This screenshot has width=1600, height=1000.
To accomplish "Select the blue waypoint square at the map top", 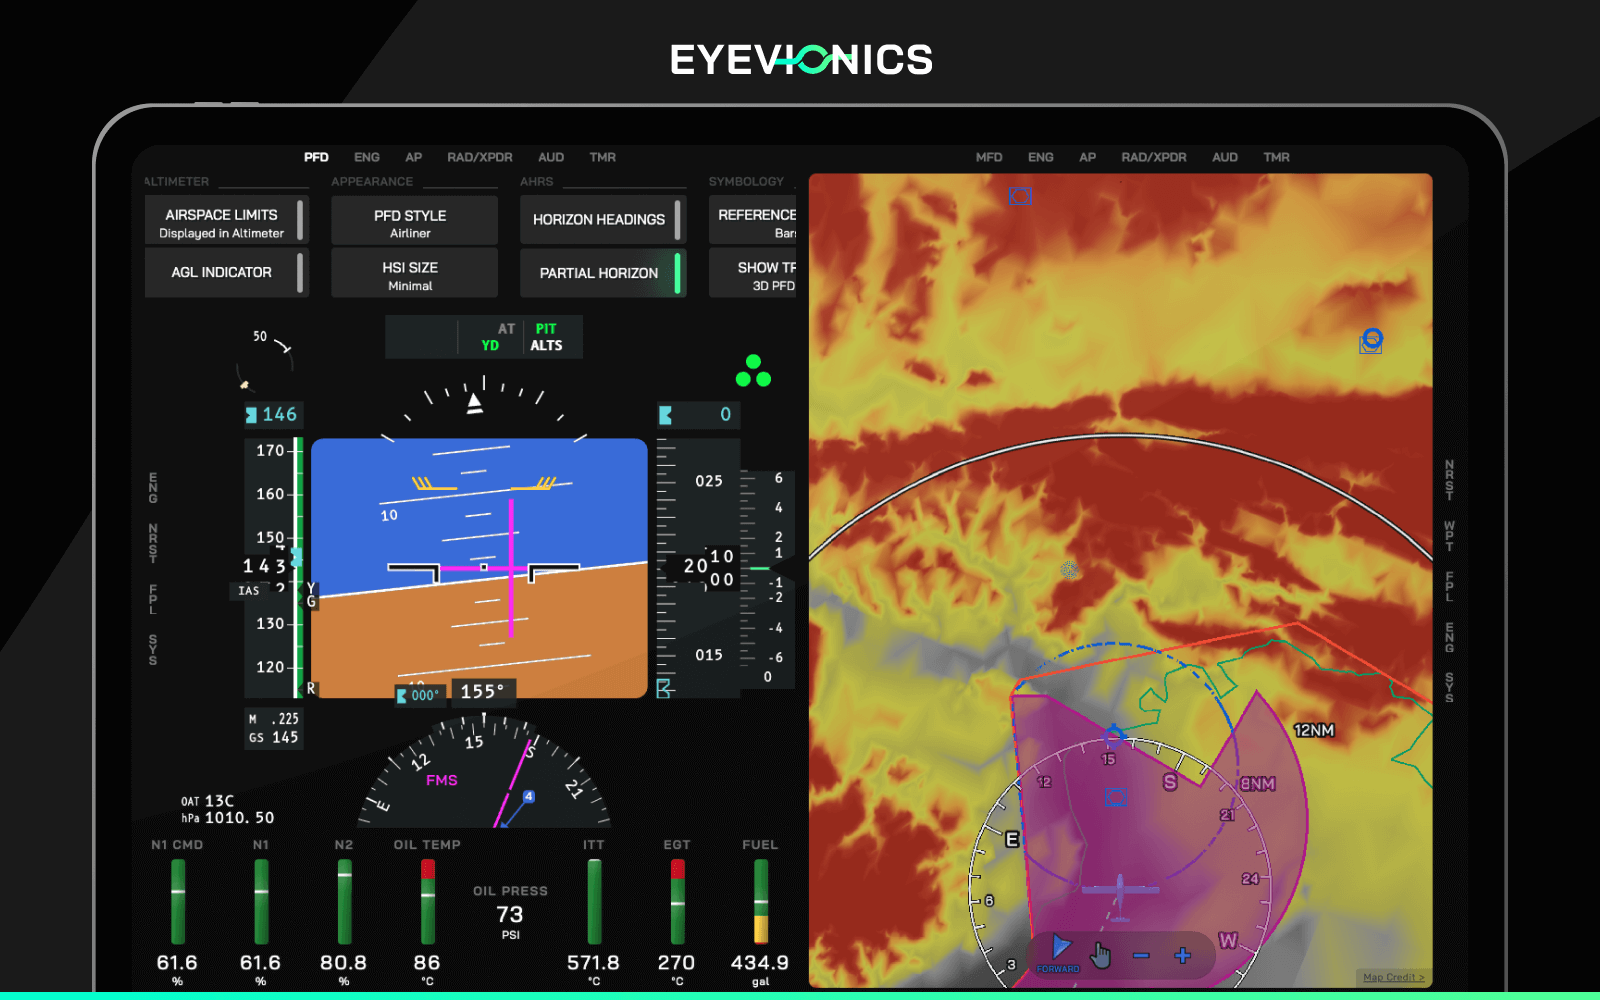I will click(x=1020, y=196).
